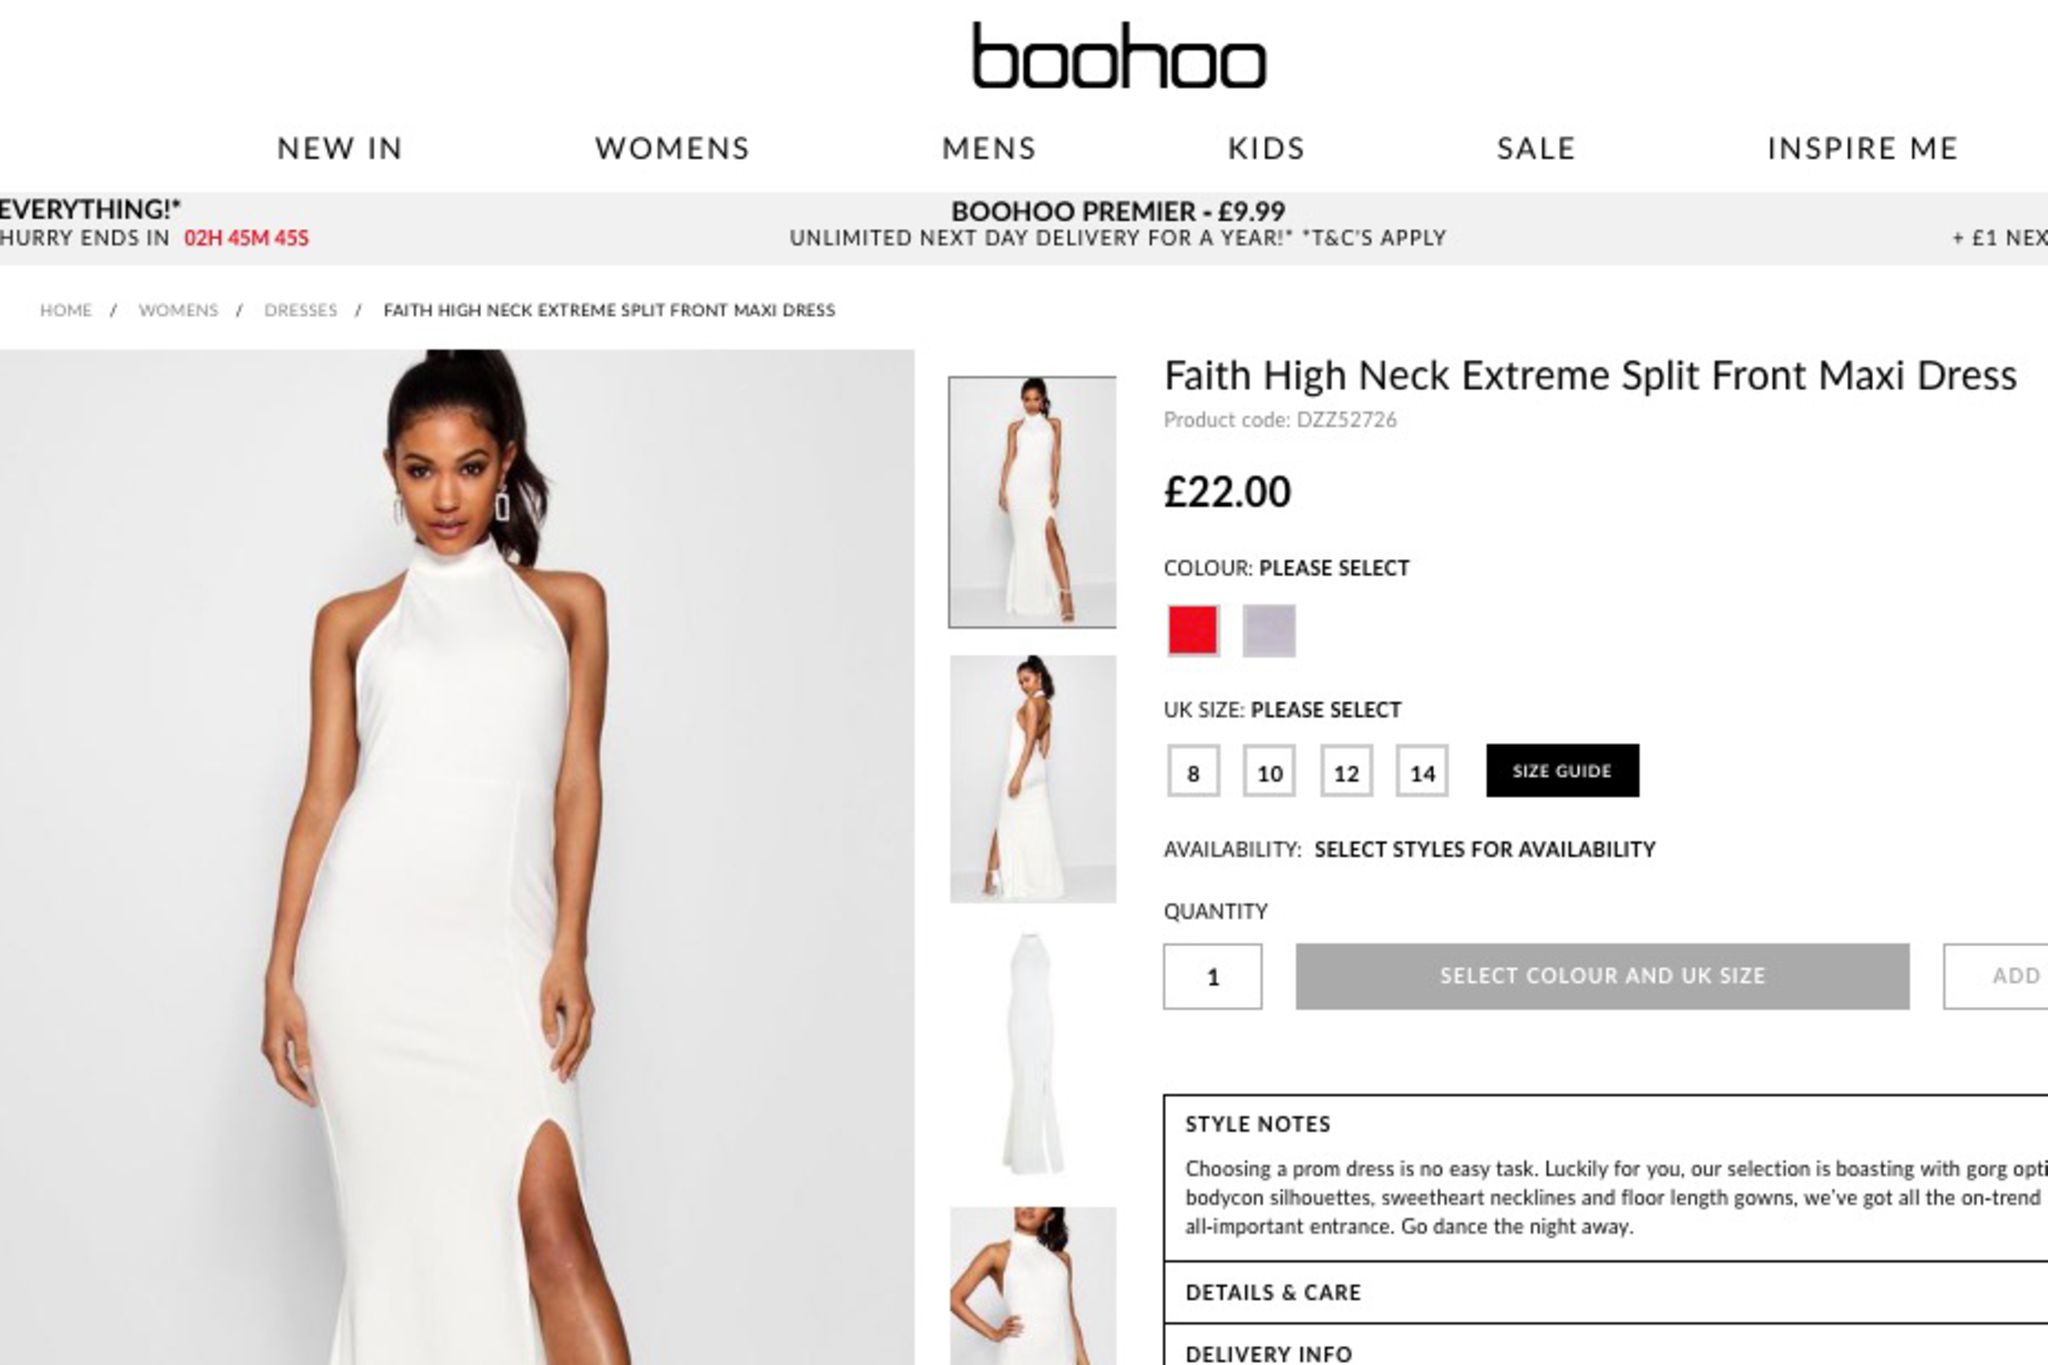Follow the DRESSES breadcrumb link
Image resolution: width=2048 pixels, height=1365 pixels.
coord(300,310)
